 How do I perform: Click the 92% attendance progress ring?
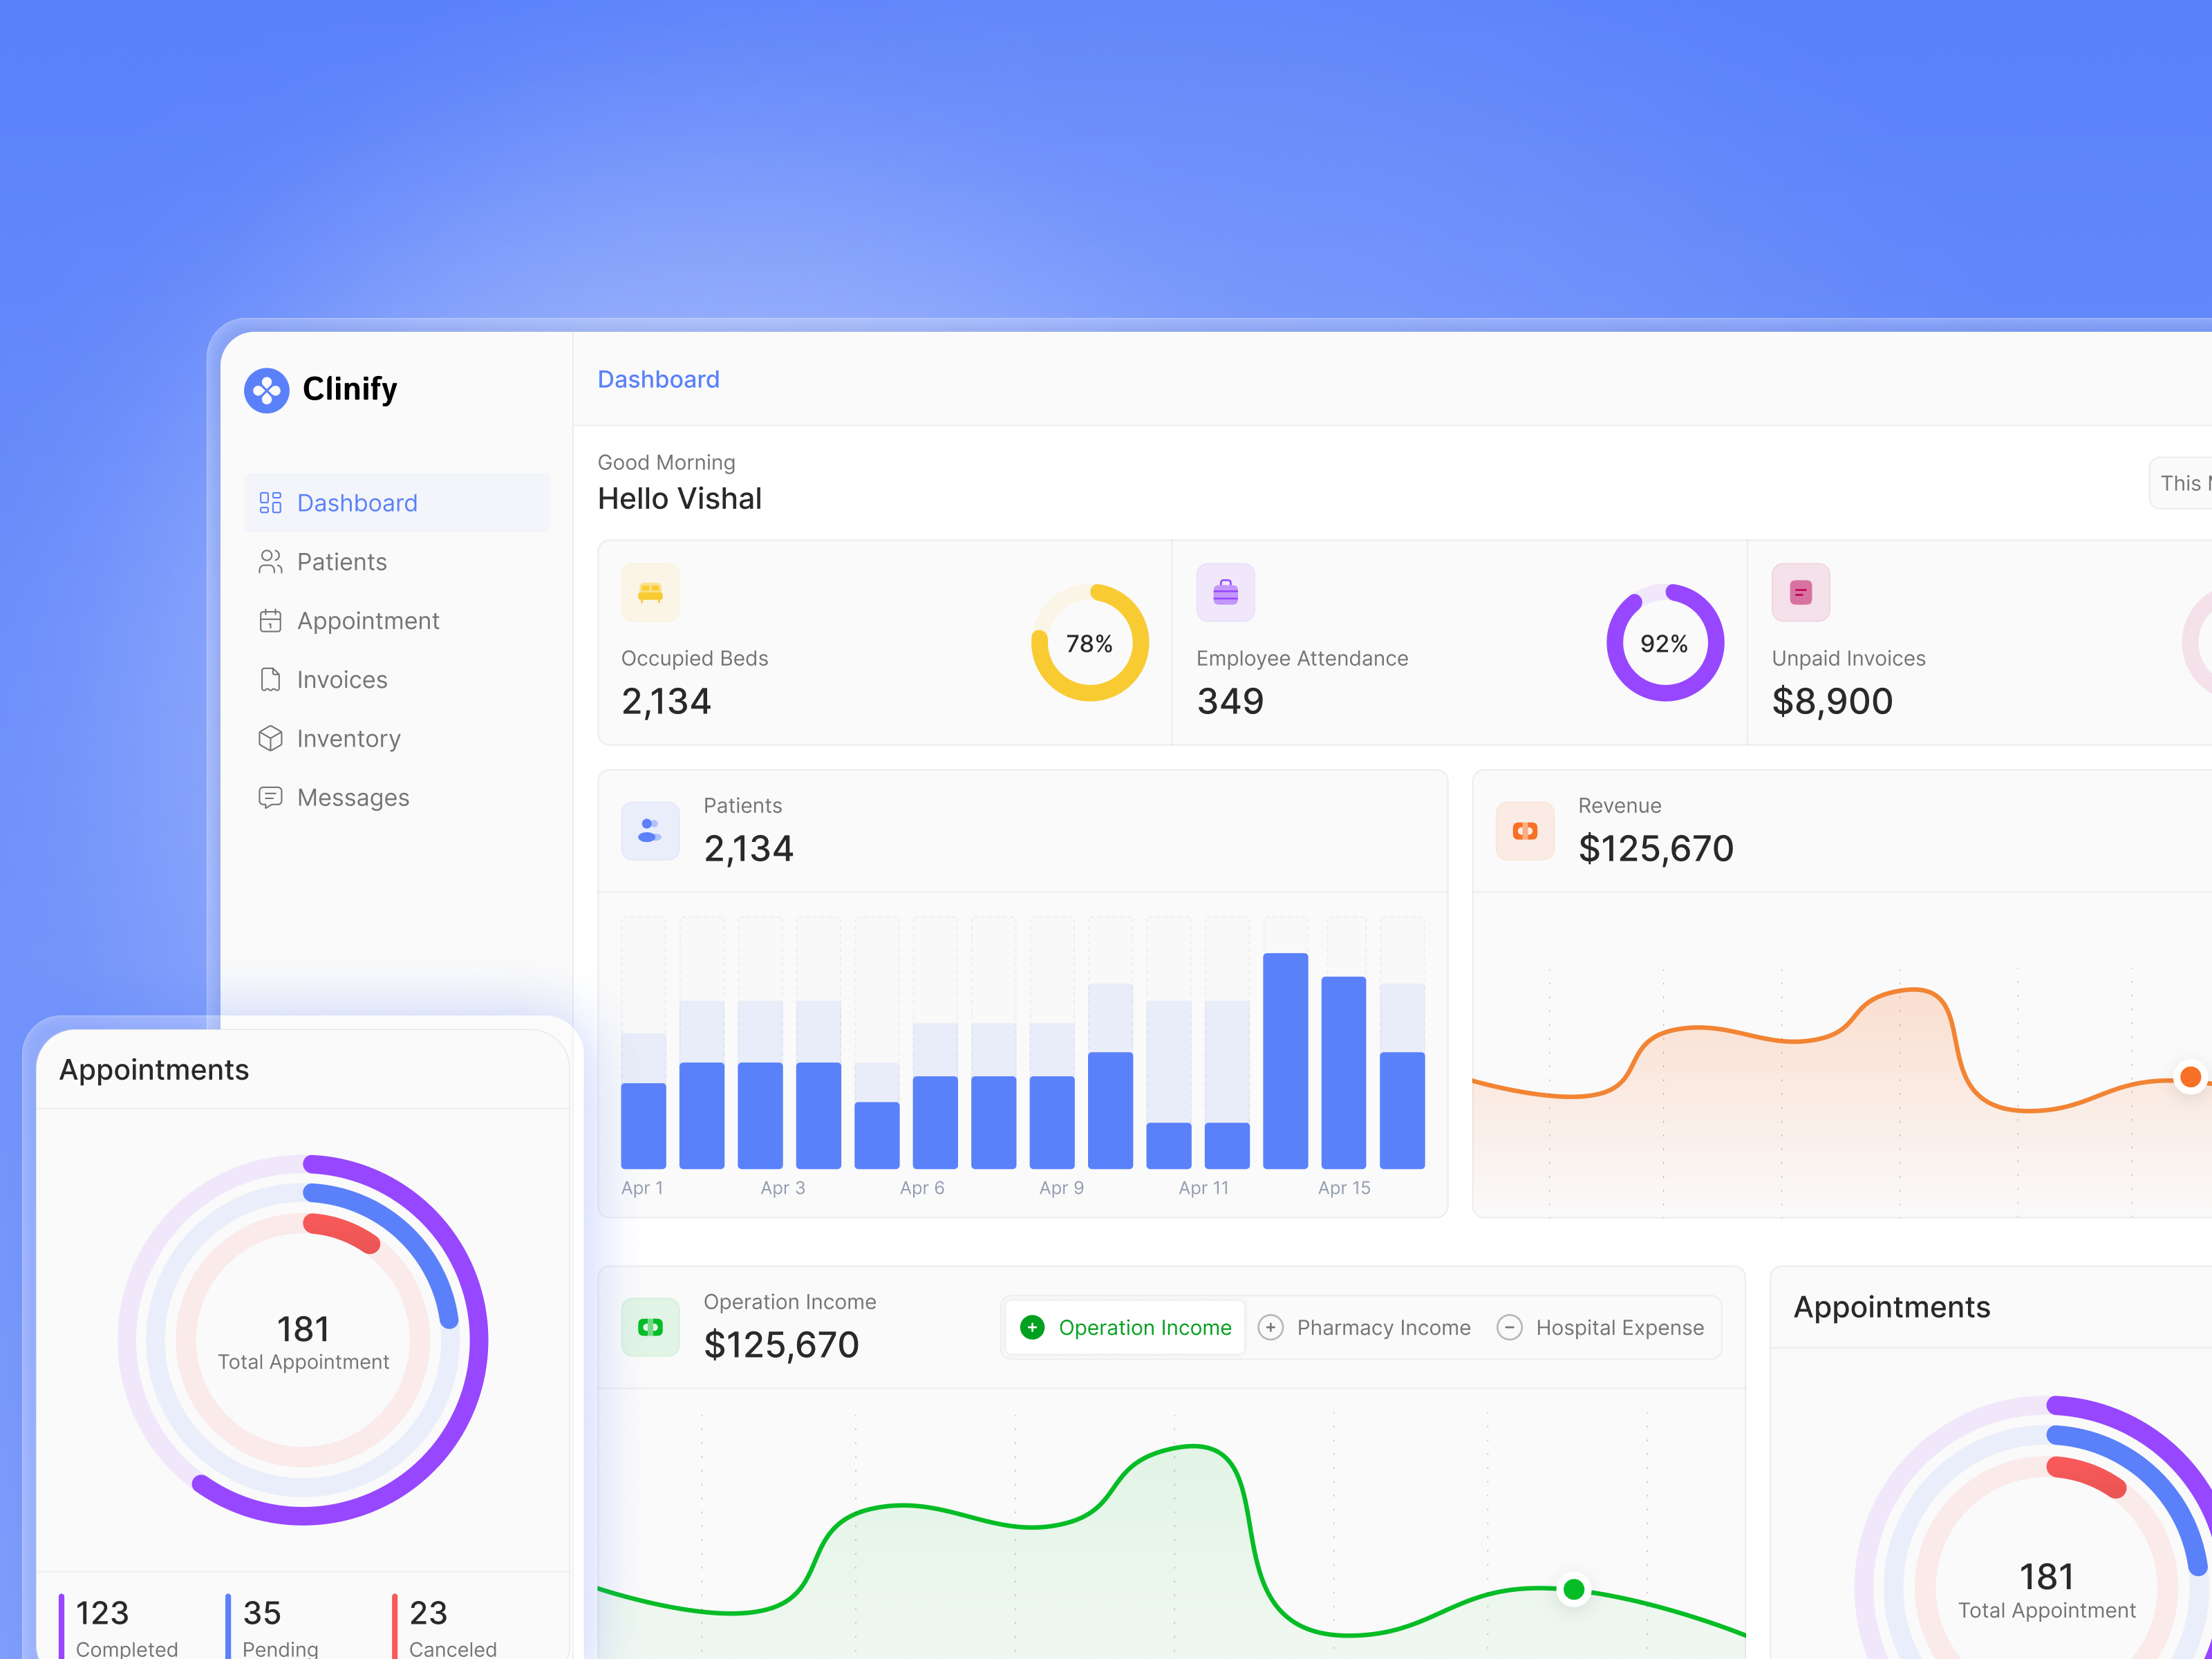pos(1665,643)
